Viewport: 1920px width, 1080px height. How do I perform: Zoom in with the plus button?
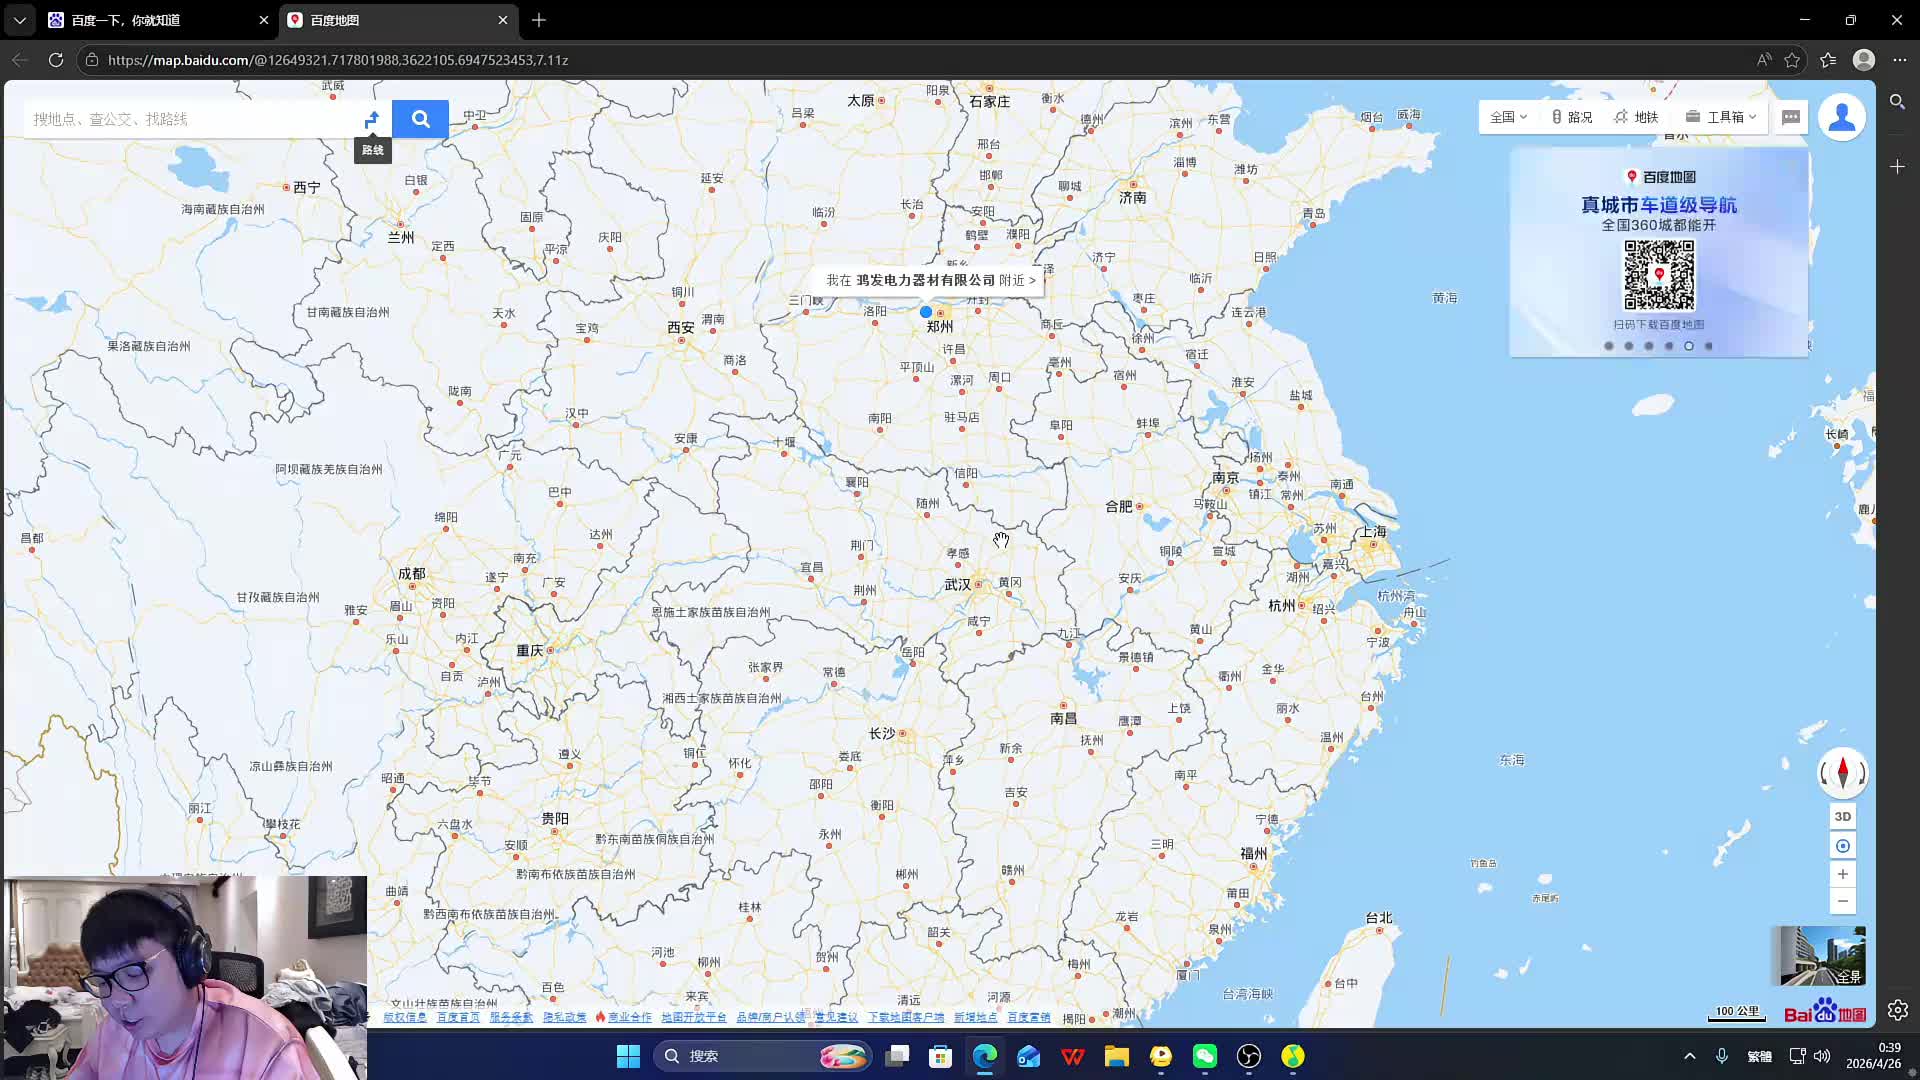coord(1842,874)
